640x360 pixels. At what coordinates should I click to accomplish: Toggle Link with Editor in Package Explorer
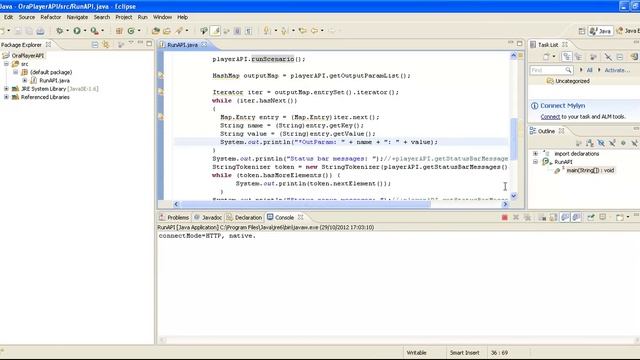tap(106, 44)
